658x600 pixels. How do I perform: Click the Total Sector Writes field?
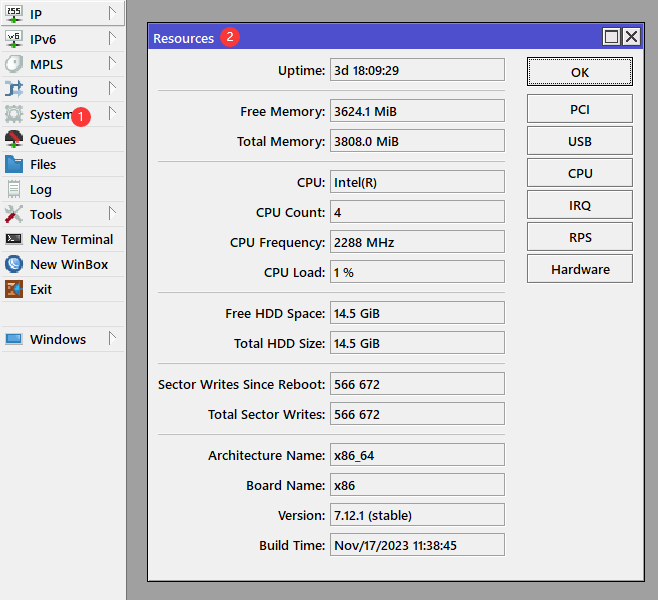pos(417,414)
